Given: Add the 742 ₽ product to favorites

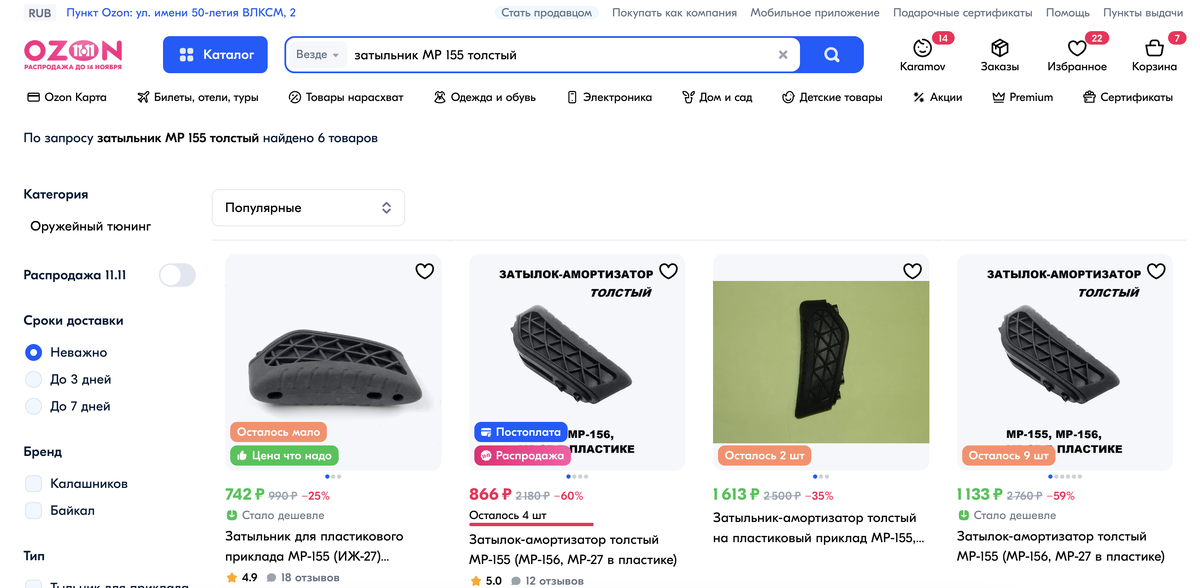Looking at the screenshot, I should [425, 271].
